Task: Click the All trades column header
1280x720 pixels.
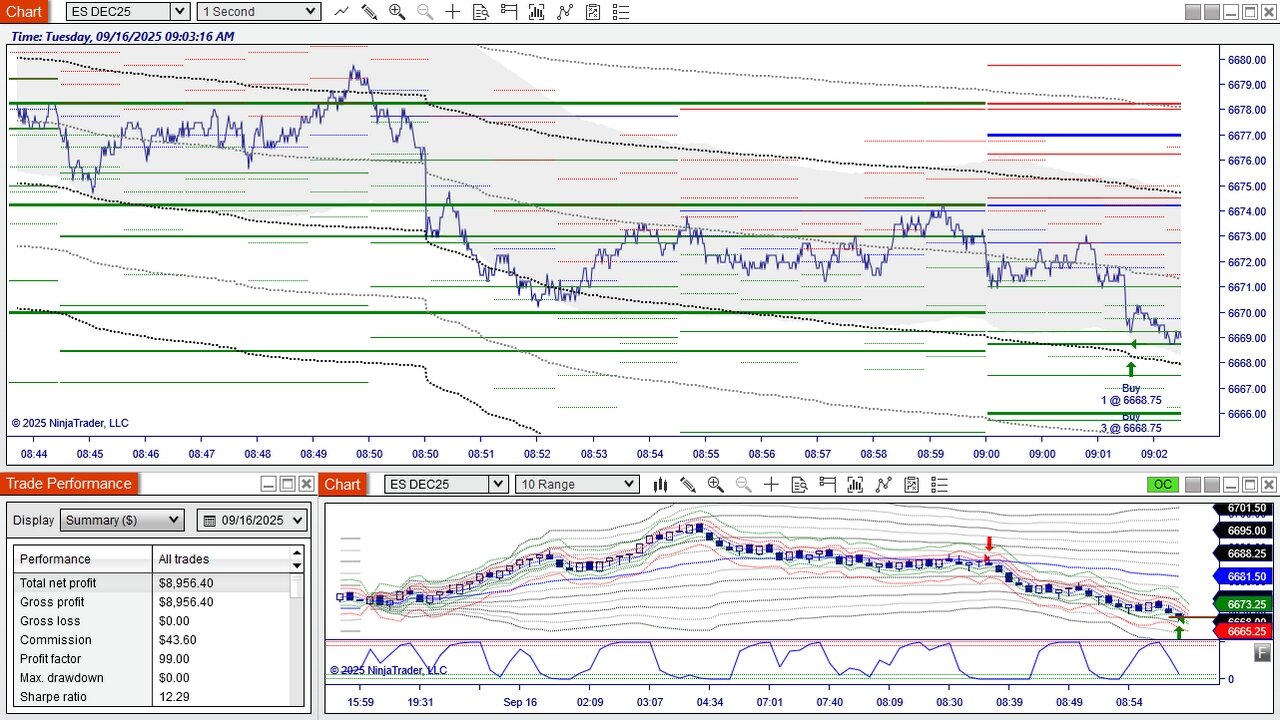Action: coord(221,559)
